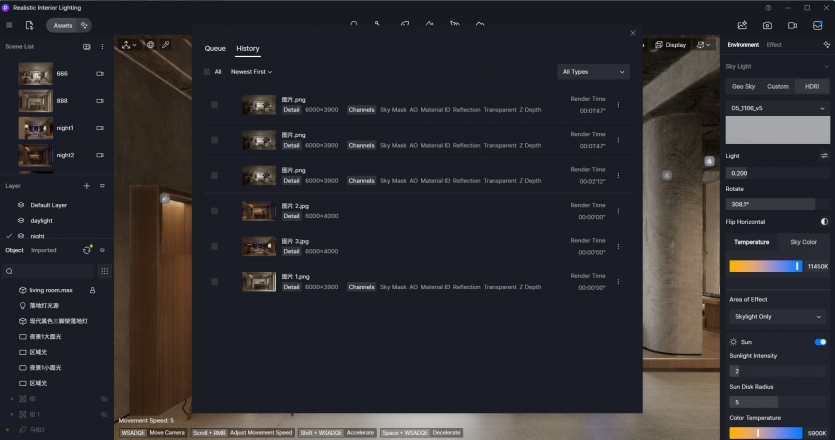
Task: Open the image render camera icon
Action: click(767, 25)
